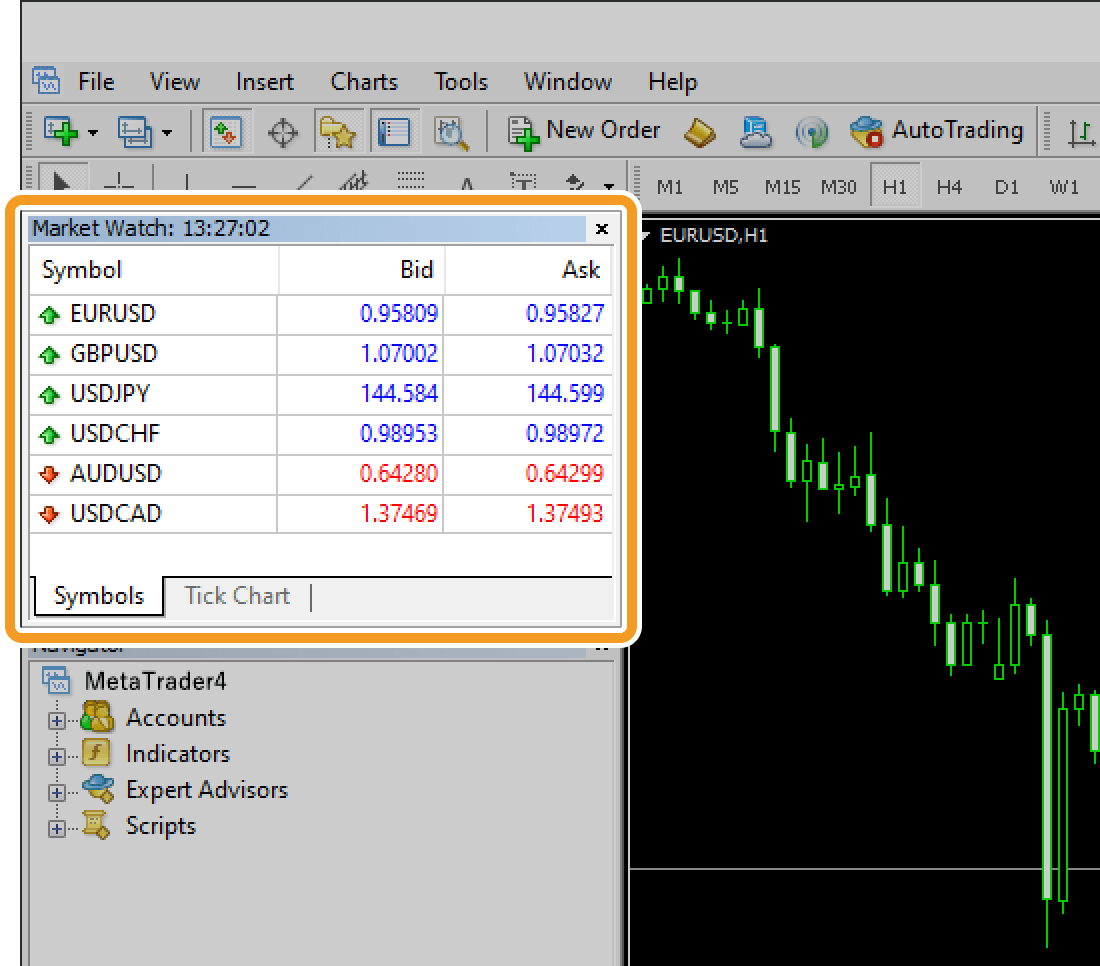Click the New Chart toolbar icon
The height and width of the screenshot is (966, 1100).
61,131
